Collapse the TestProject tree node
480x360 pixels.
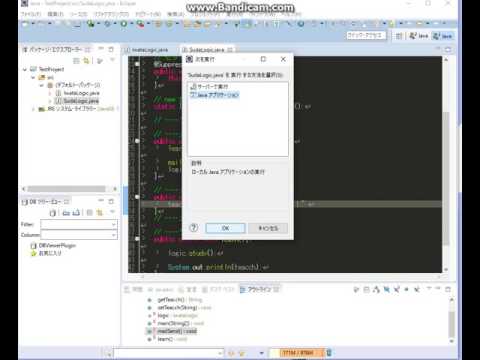click(x=25, y=69)
